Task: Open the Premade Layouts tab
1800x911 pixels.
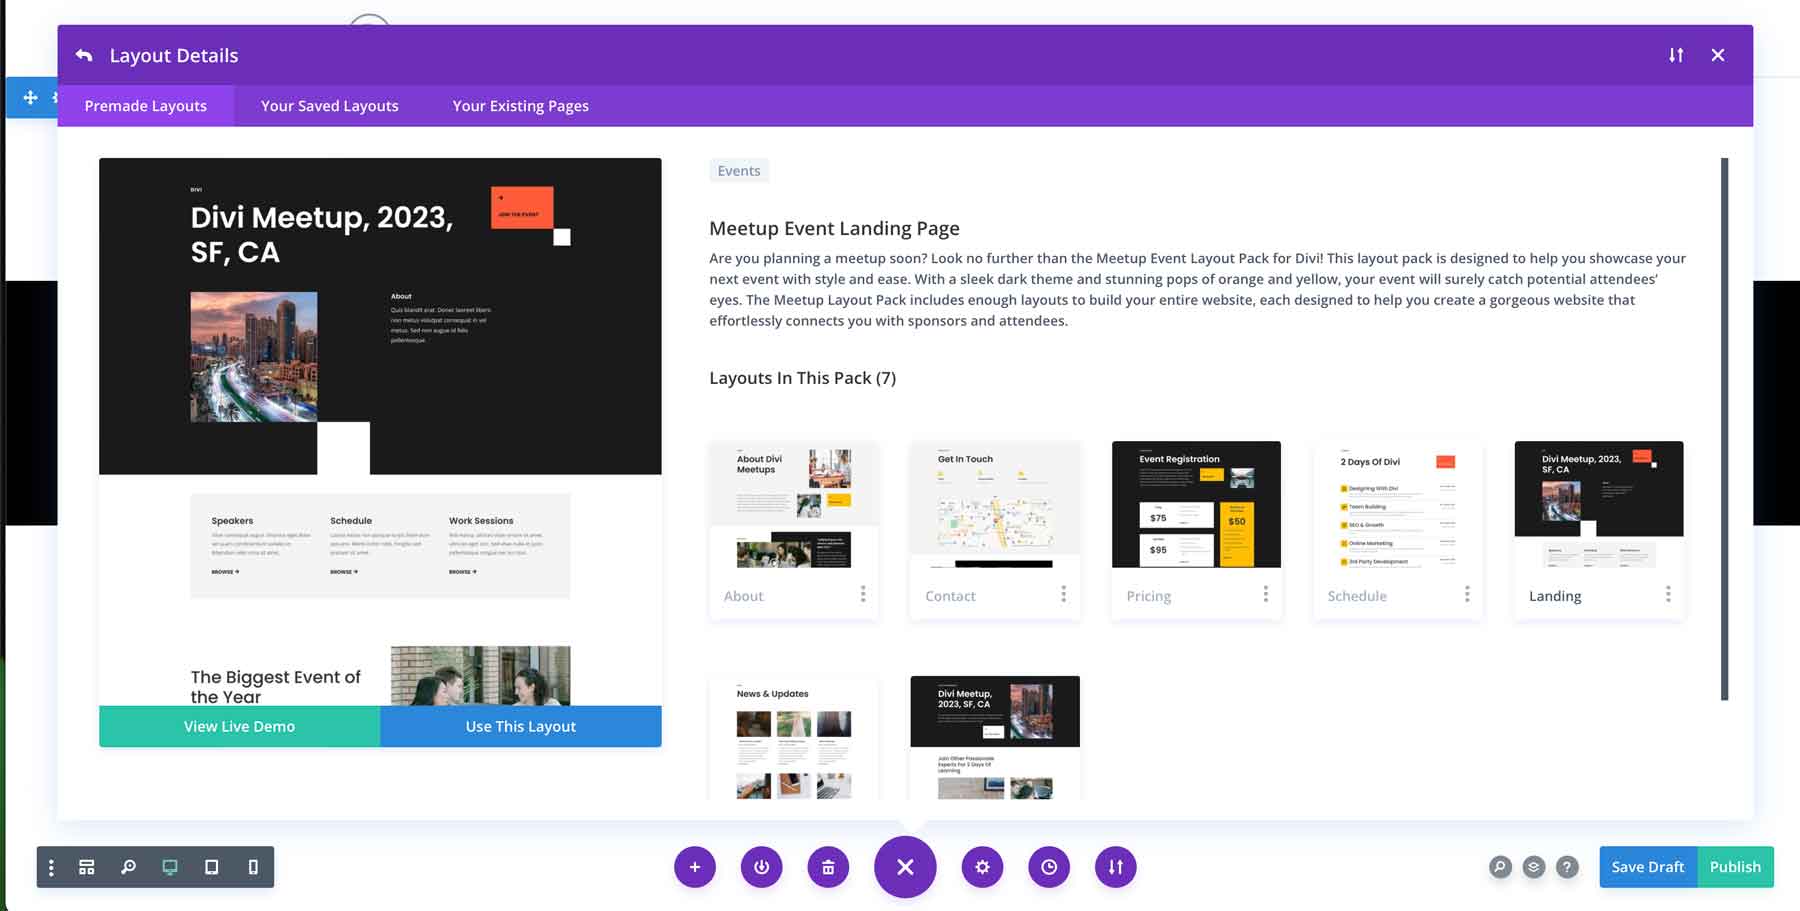Action: coord(146,105)
